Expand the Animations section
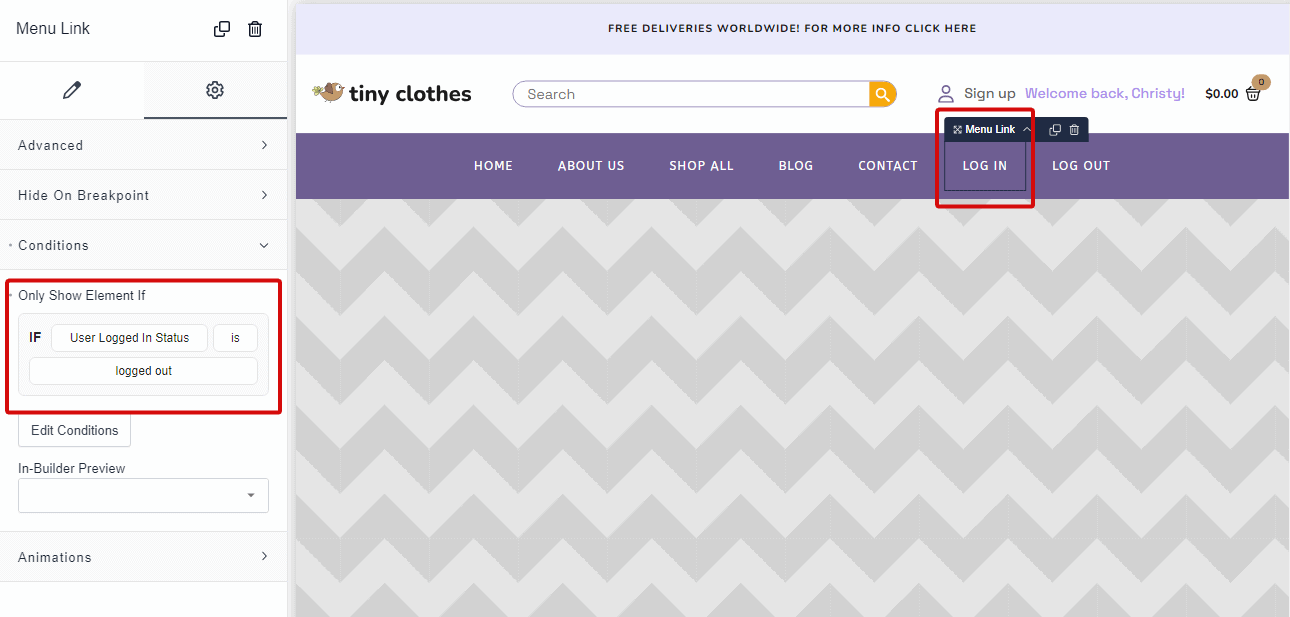This screenshot has width=1290, height=617. click(x=143, y=557)
